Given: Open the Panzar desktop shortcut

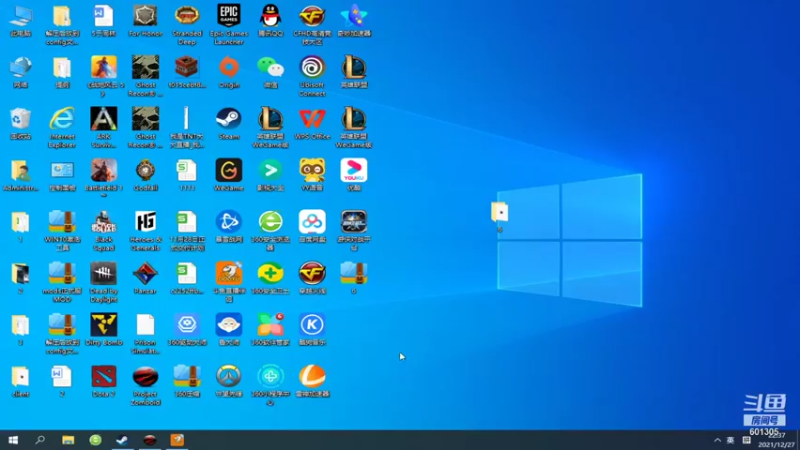Looking at the screenshot, I should pyautogui.click(x=145, y=279).
